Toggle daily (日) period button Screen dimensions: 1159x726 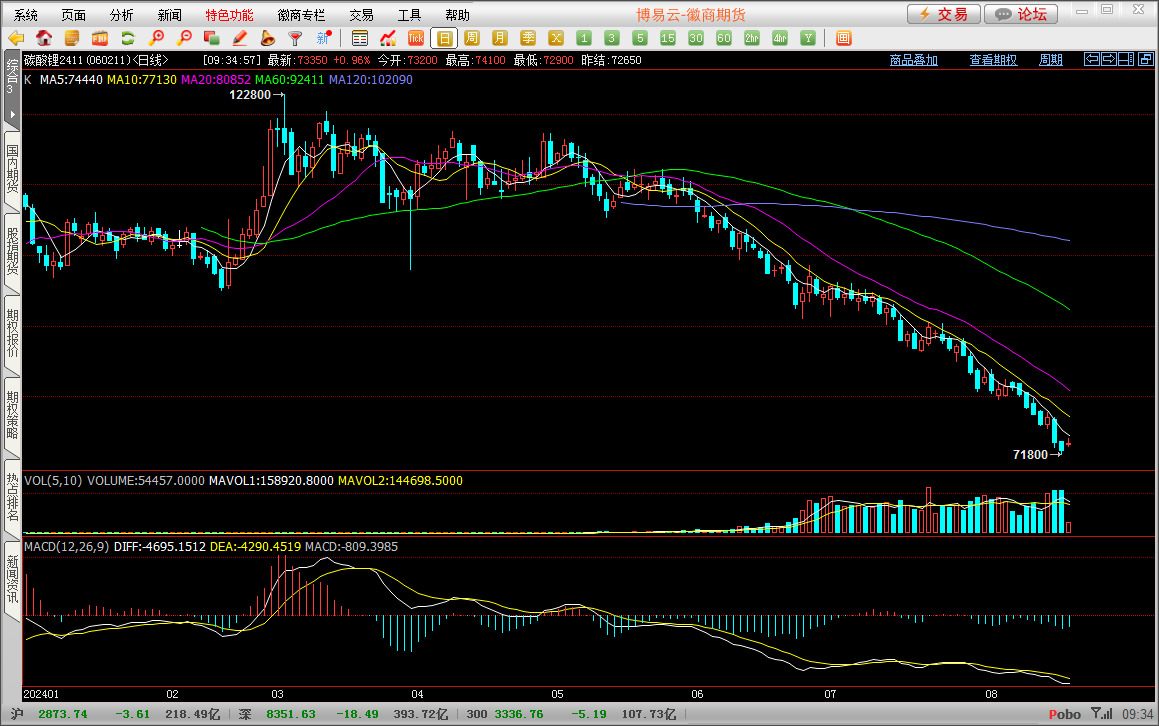click(x=444, y=38)
